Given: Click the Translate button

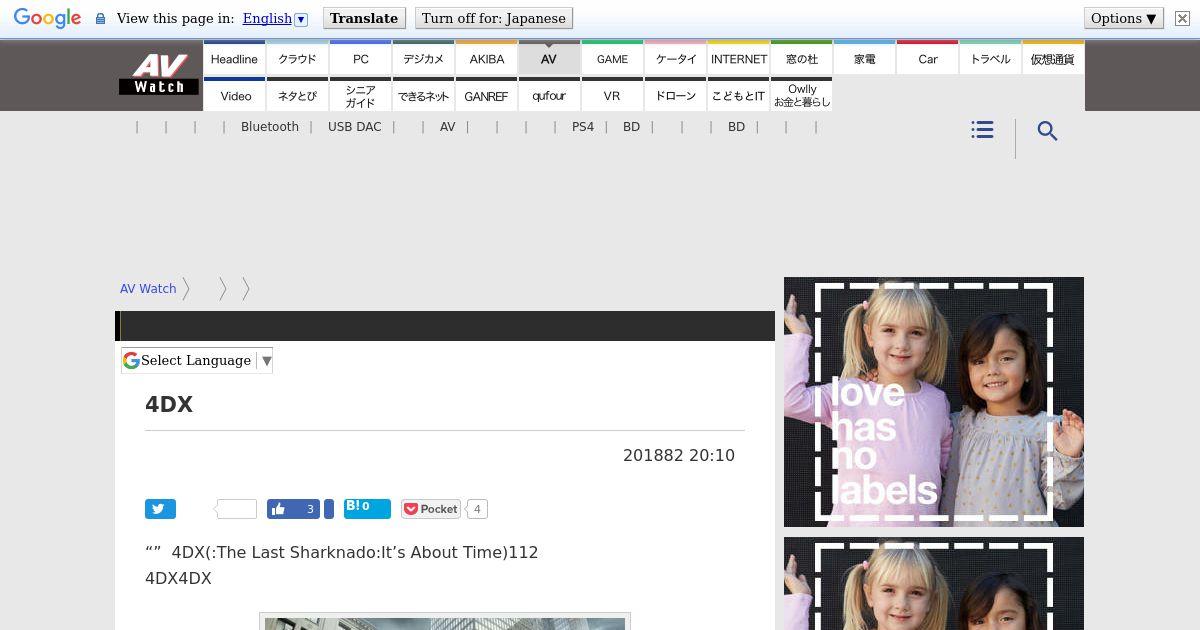Looking at the screenshot, I should click(x=364, y=18).
